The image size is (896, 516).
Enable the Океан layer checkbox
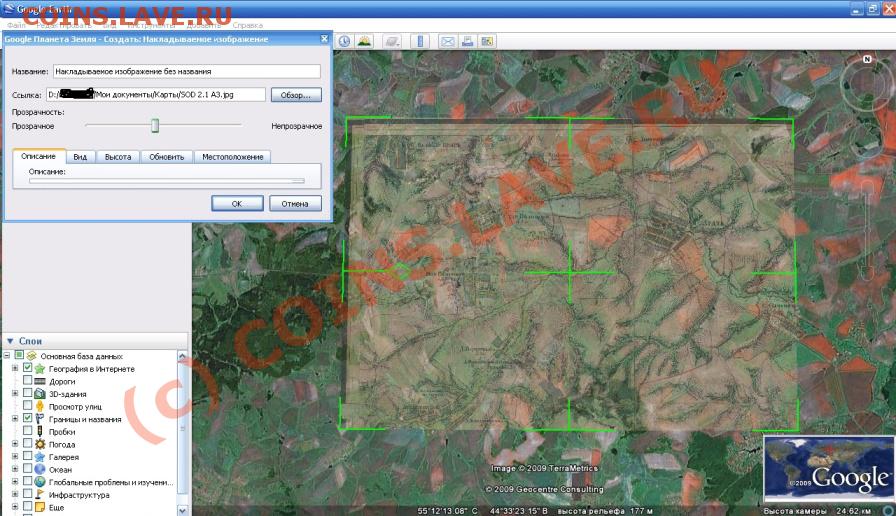point(27,469)
